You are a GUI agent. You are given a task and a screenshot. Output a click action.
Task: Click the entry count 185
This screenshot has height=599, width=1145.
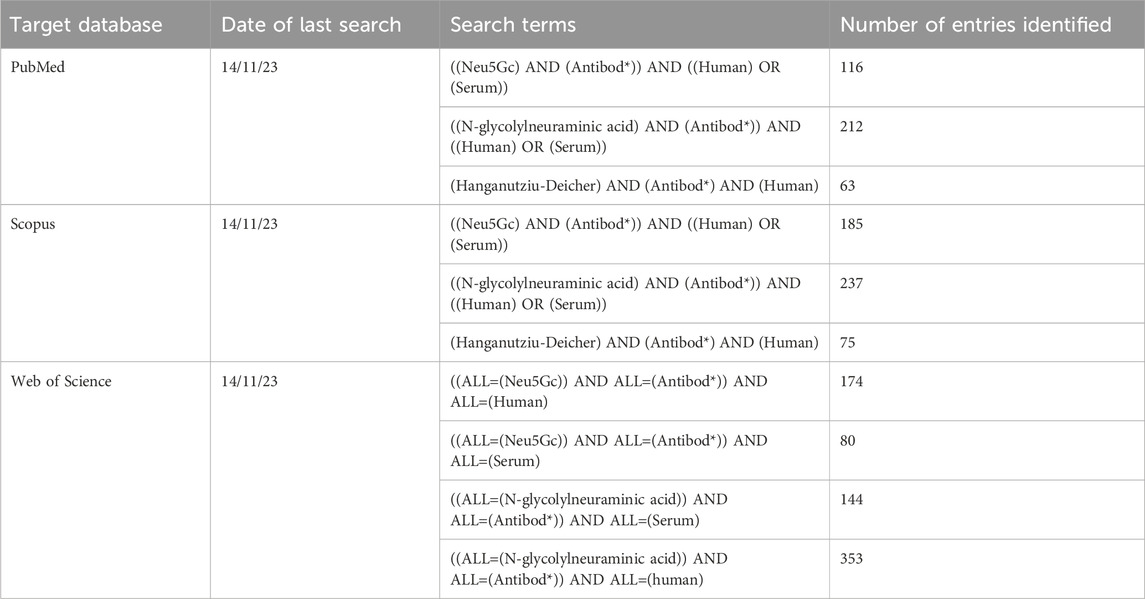pyautogui.click(x=851, y=224)
